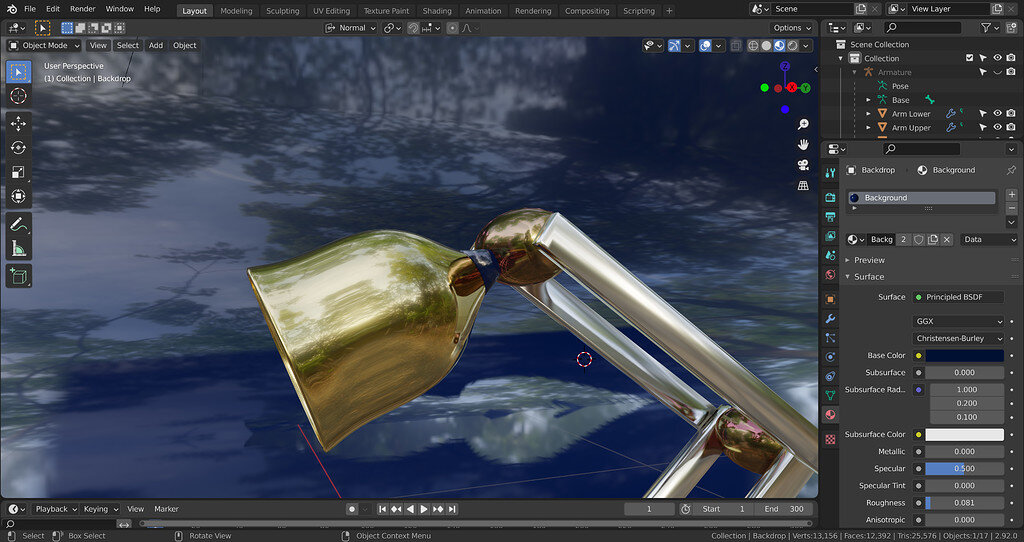Viewport: 1024px width, 542px height.
Task: Click the Add Cube tool icon
Action: [18, 276]
